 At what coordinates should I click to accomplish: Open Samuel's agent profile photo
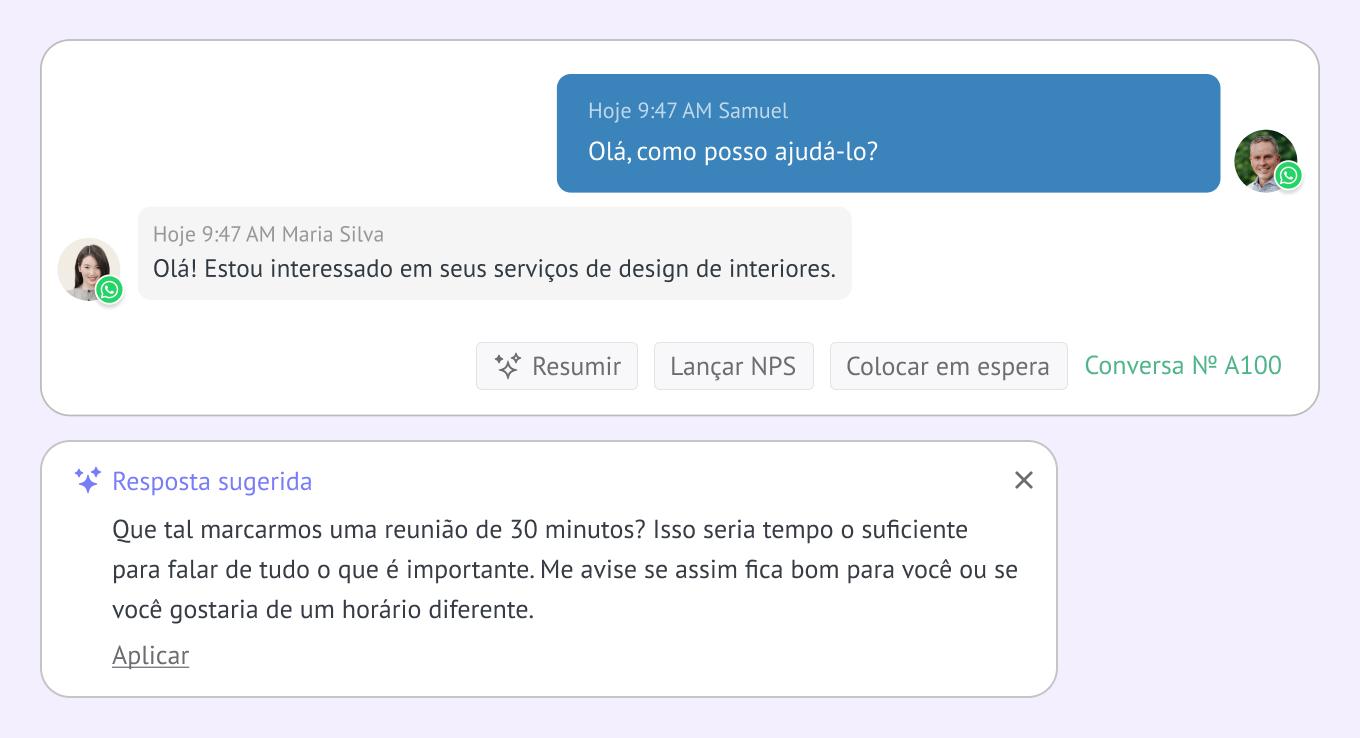point(1263,158)
